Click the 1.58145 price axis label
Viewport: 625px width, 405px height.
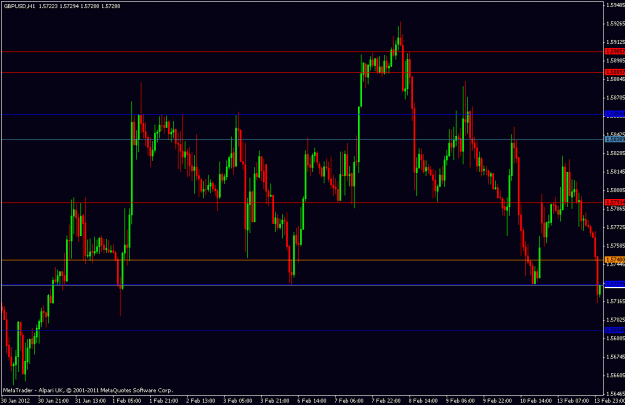click(615, 171)
